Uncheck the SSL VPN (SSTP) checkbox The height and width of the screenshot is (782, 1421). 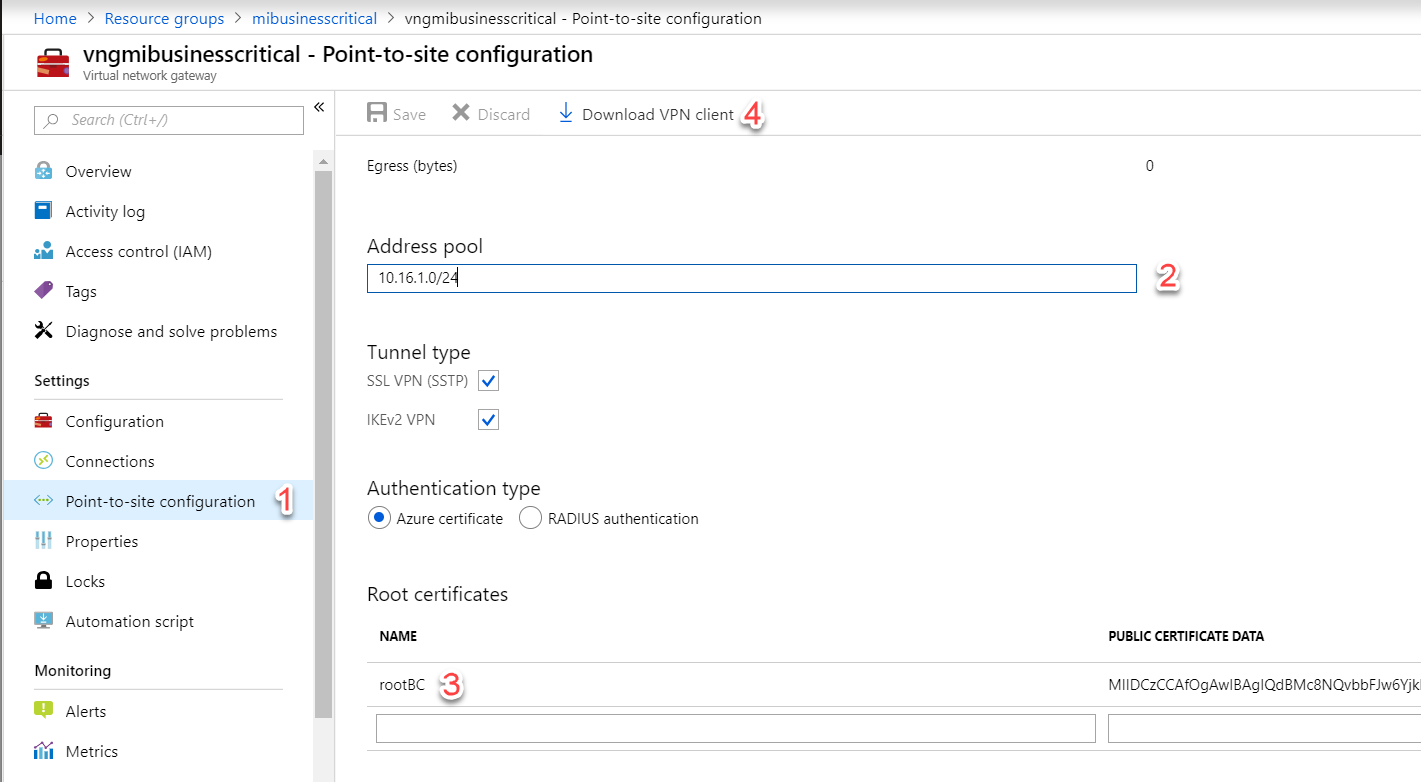488,380
